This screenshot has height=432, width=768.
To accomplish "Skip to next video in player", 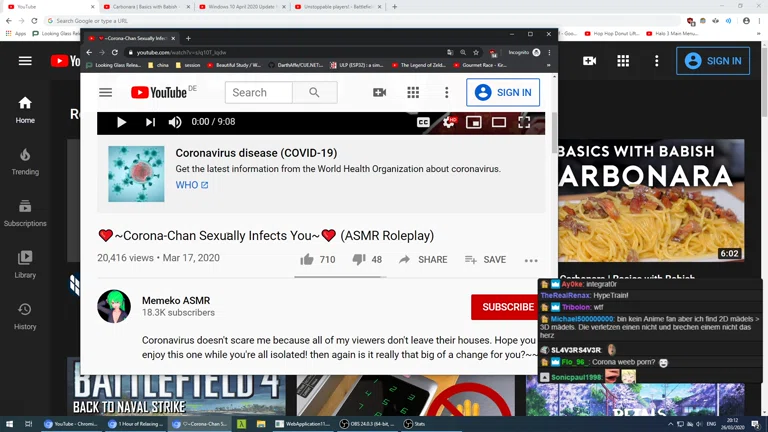I will (150, 122).
